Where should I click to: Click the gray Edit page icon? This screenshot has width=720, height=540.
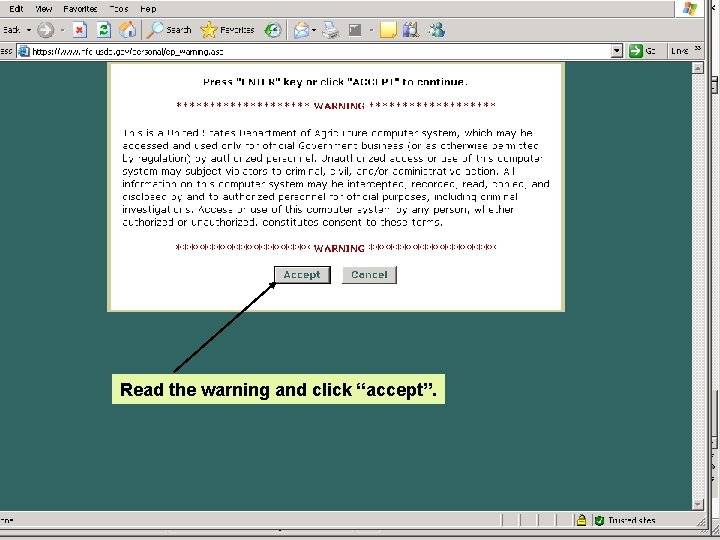tap(355, 30)
